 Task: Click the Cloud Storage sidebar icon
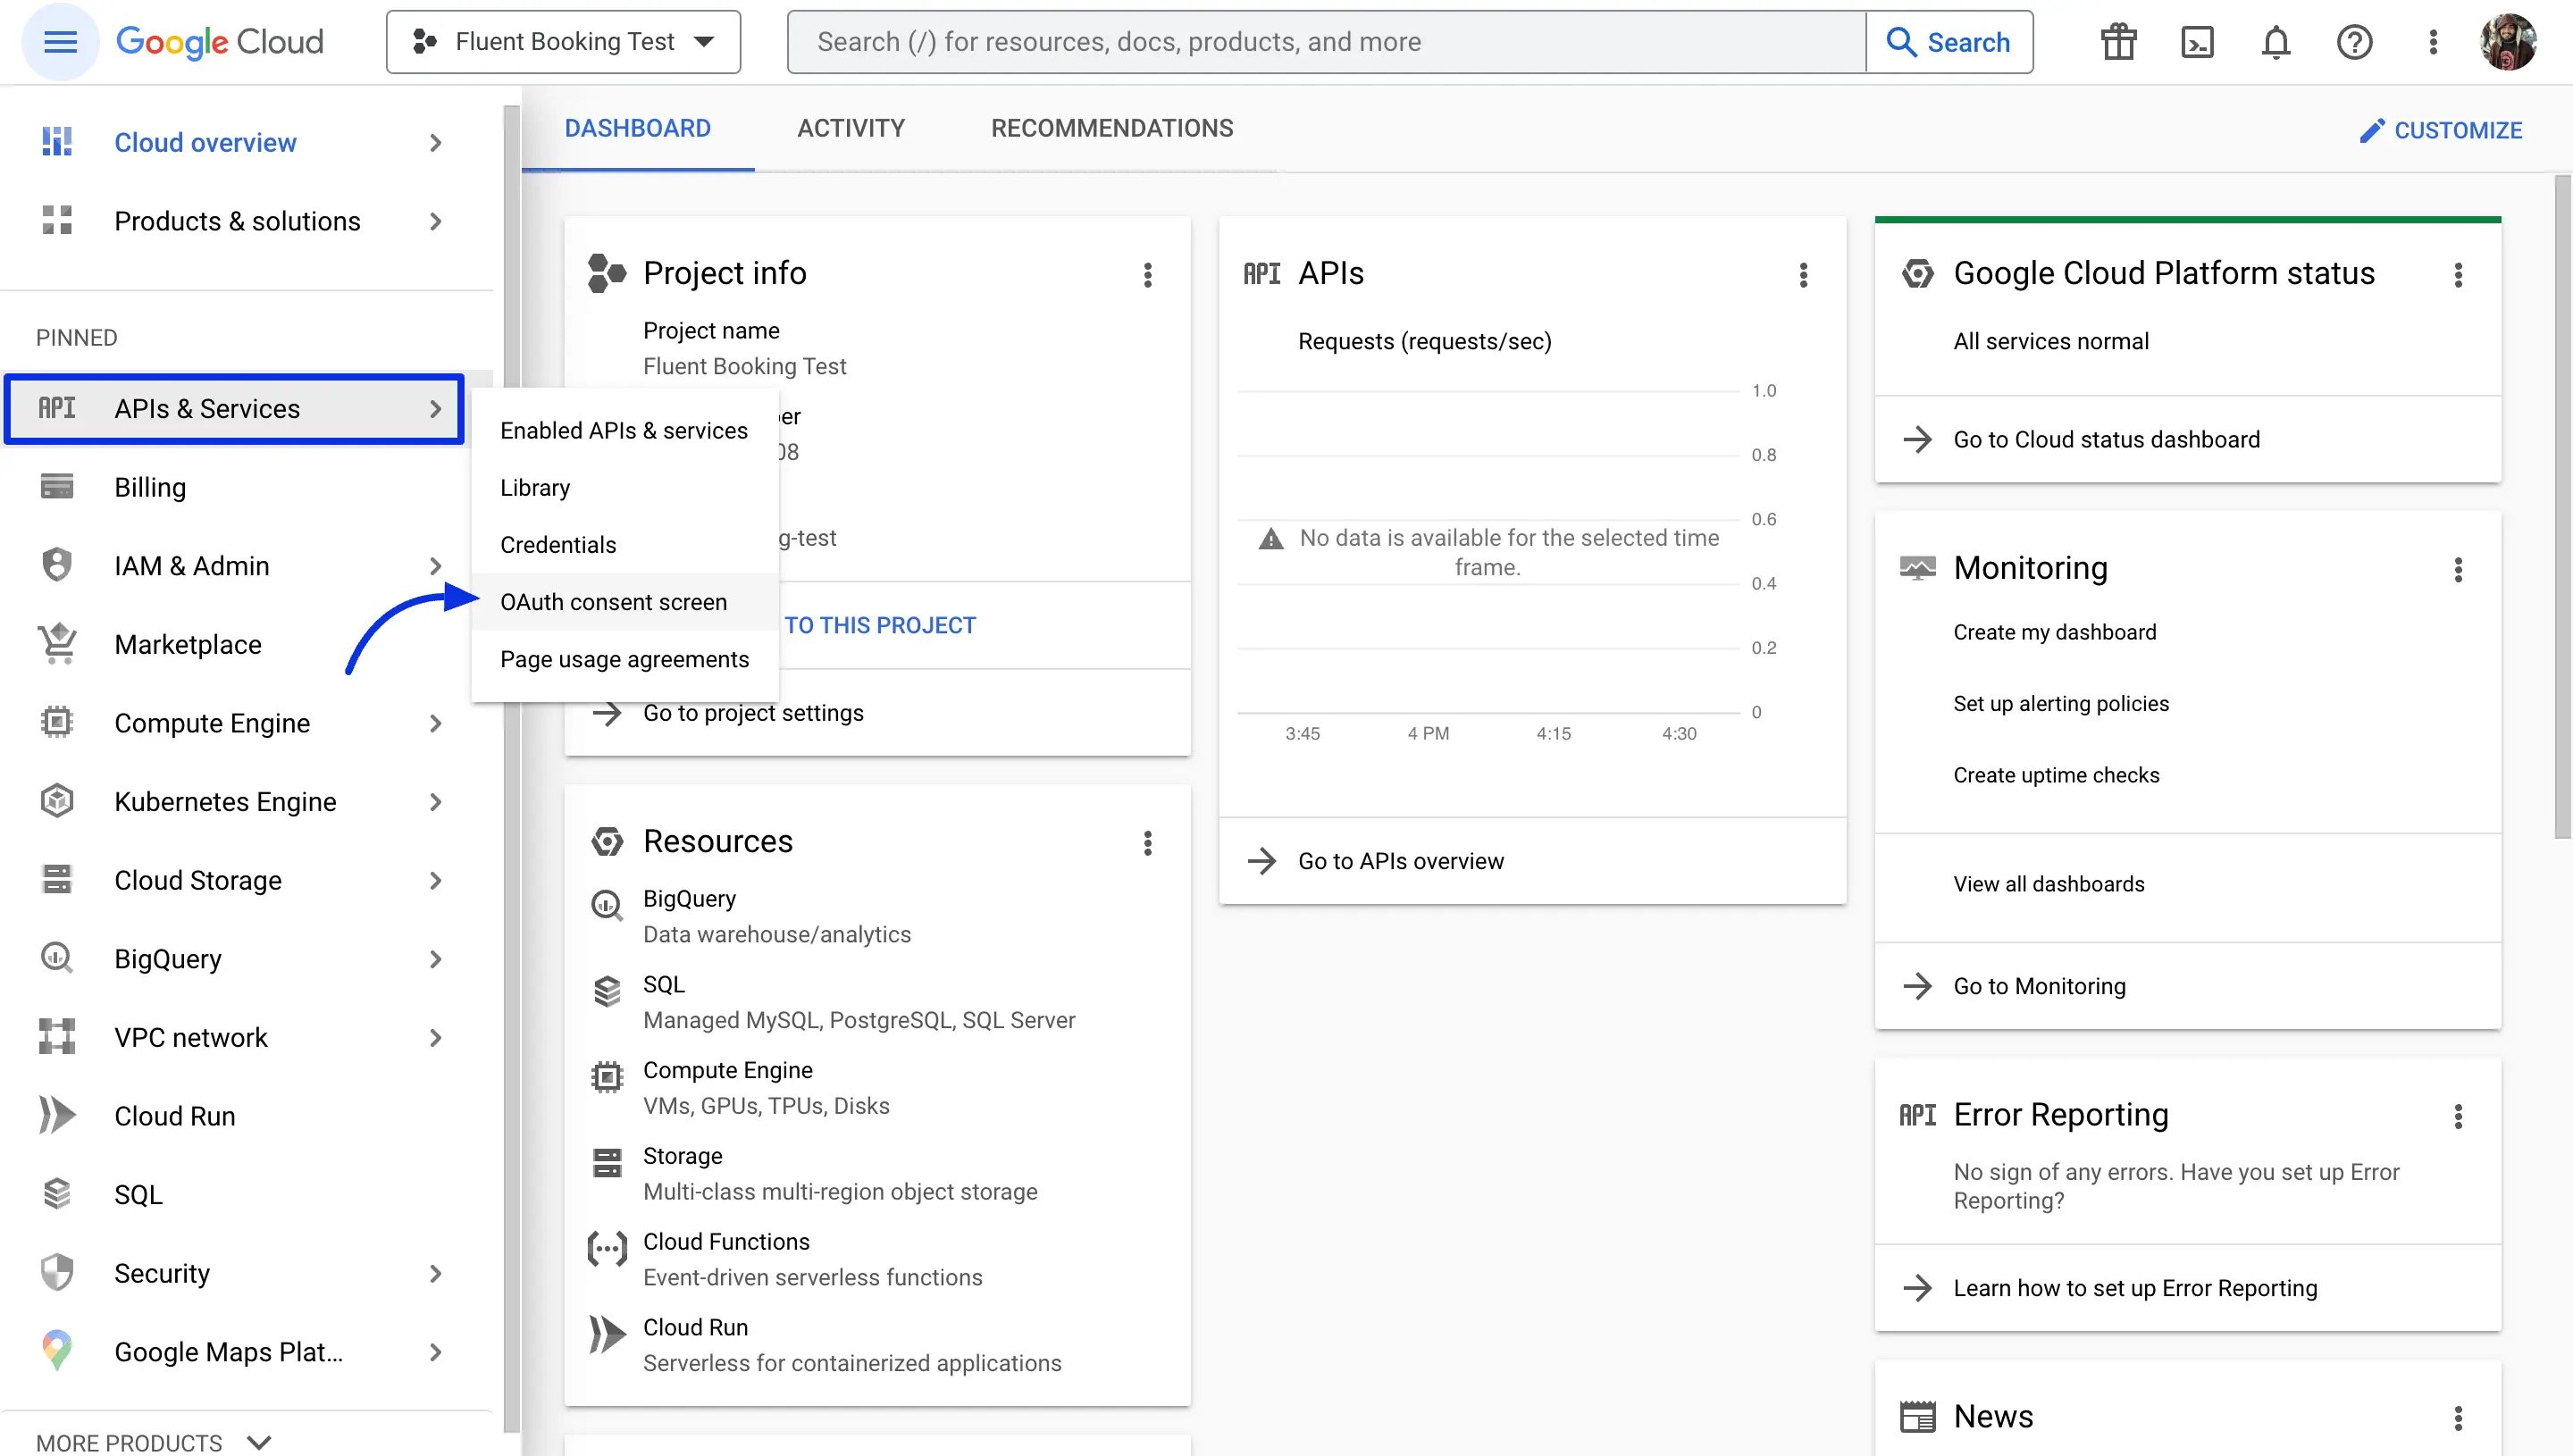57,880
